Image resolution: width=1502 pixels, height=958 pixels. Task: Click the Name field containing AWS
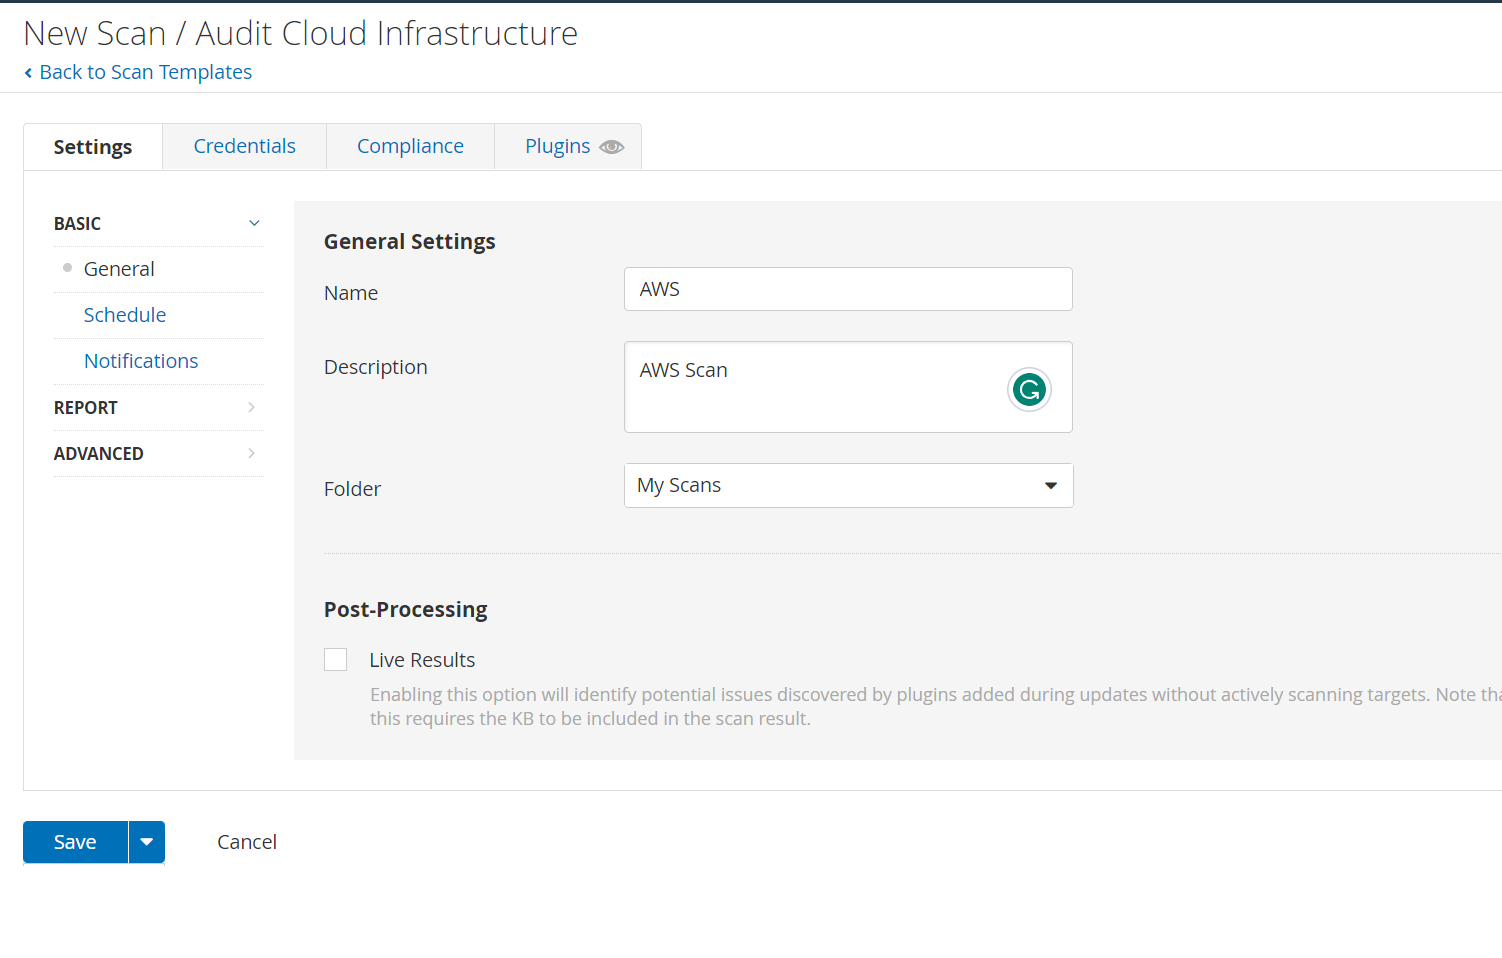pyautogui.click(x=848, y=289)
